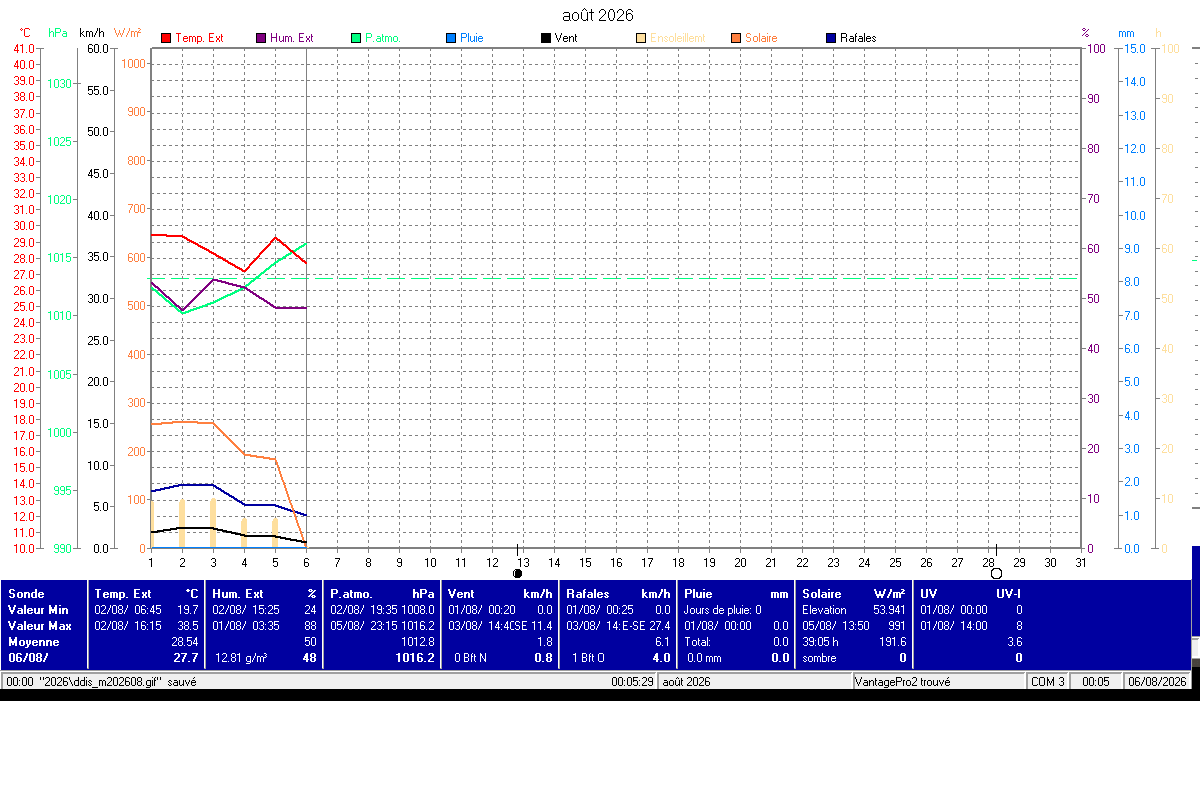Click the '1 Bft O' gust reading
1200x787 pixels.
pos(590,658)
